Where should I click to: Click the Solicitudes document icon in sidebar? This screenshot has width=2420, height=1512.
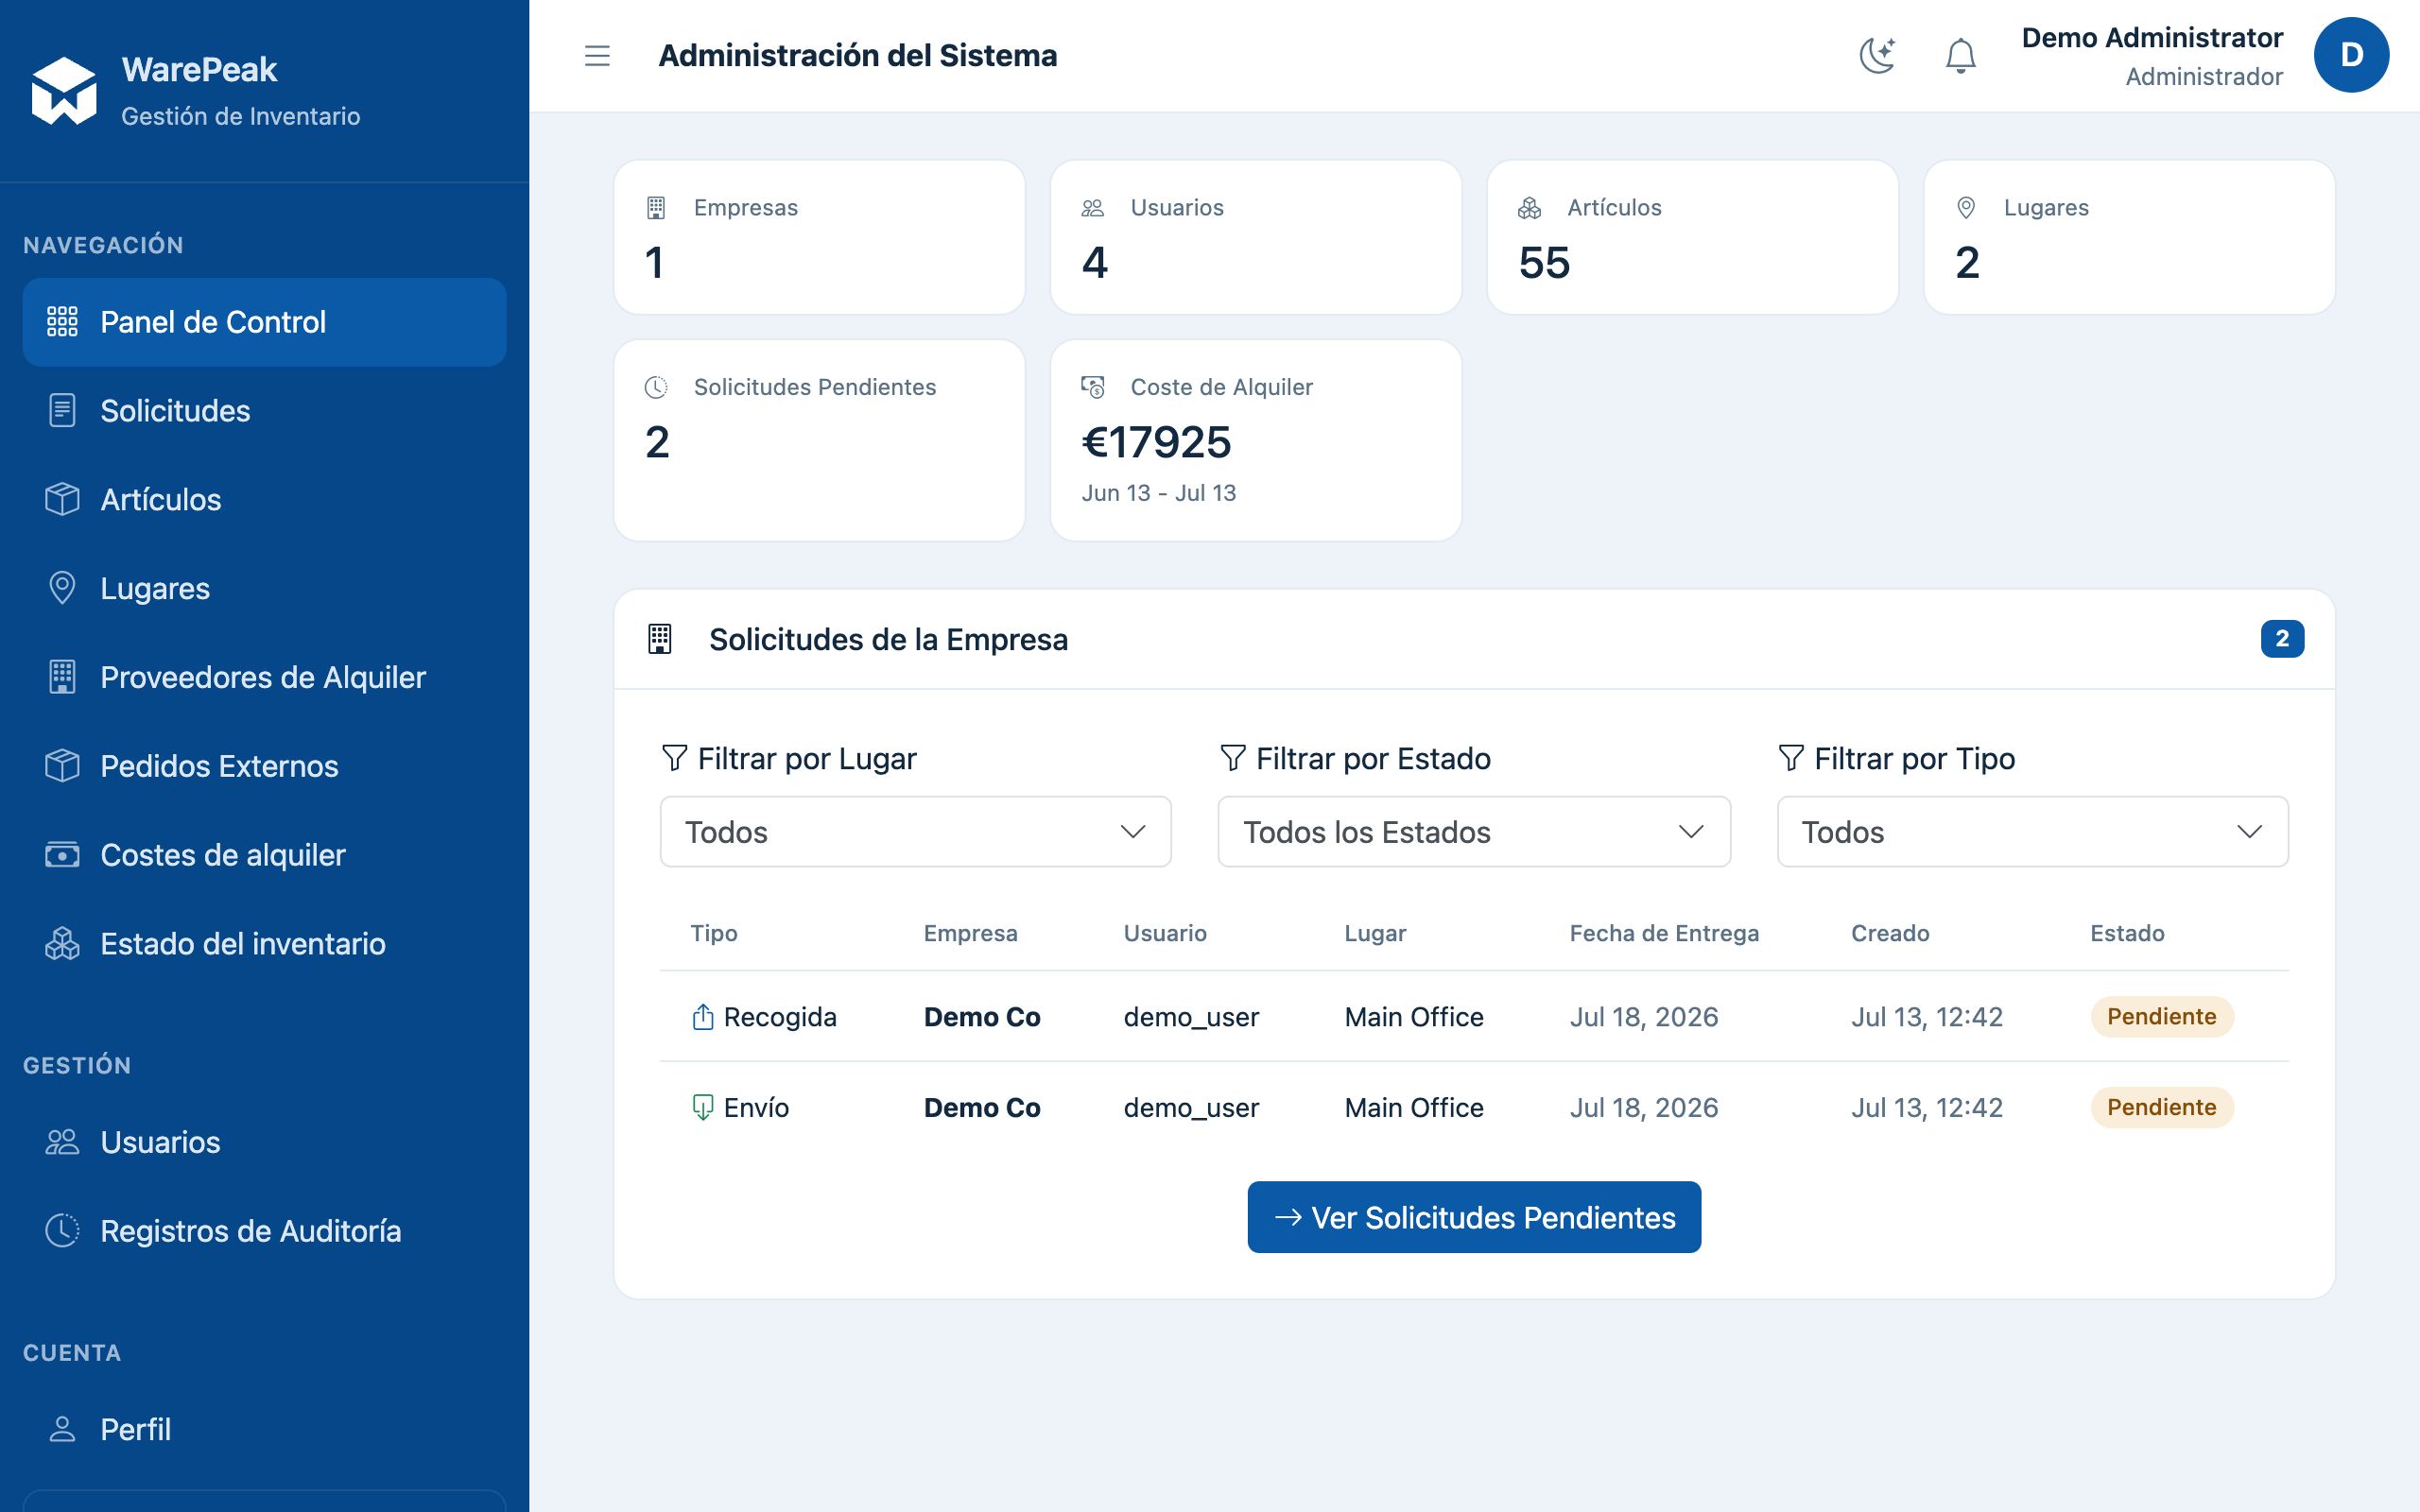[x=62, y=411]
